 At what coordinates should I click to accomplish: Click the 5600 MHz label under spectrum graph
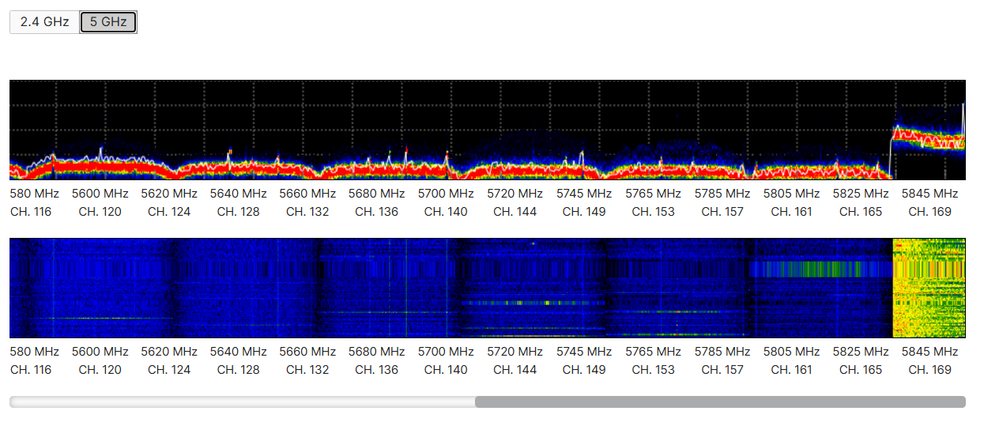[100, 194]
